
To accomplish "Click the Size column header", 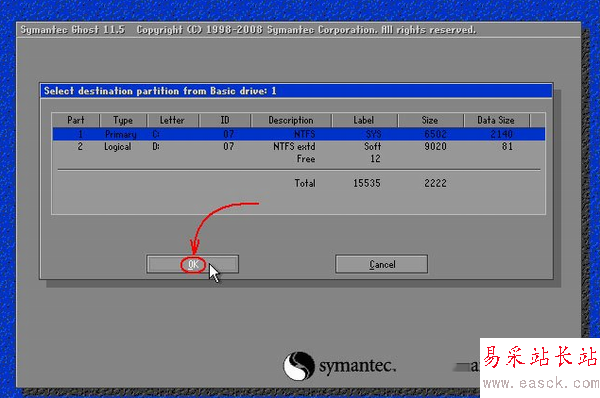I will tap(430, 120).
